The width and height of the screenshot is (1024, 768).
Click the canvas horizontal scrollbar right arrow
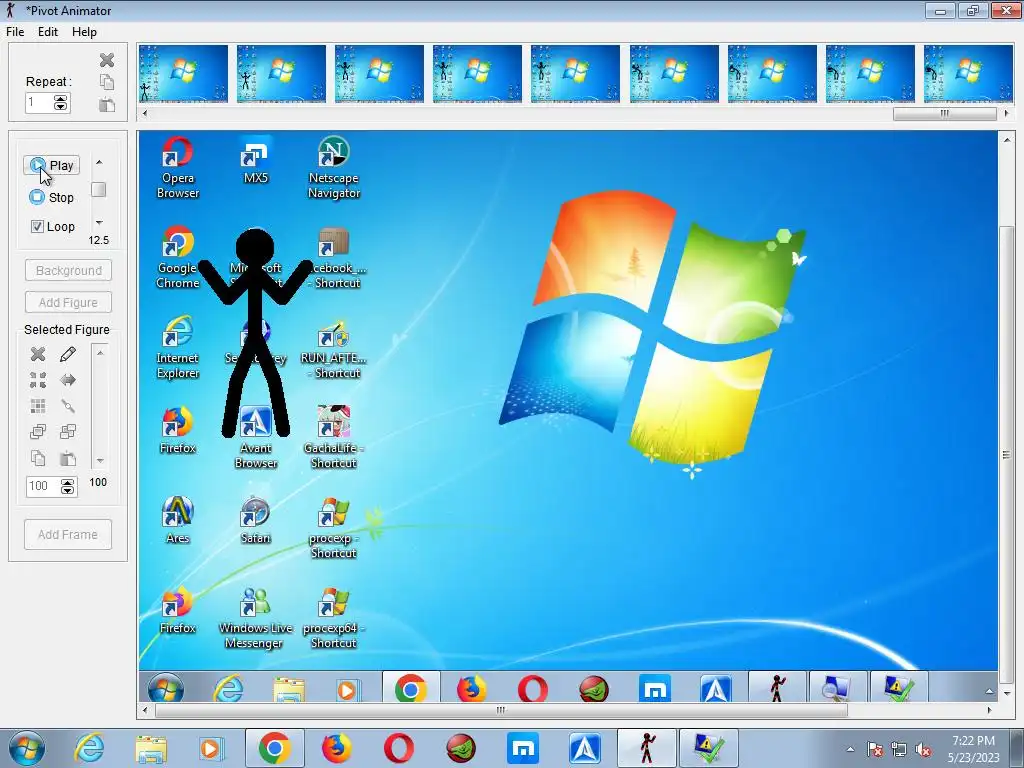click(989, 710)
